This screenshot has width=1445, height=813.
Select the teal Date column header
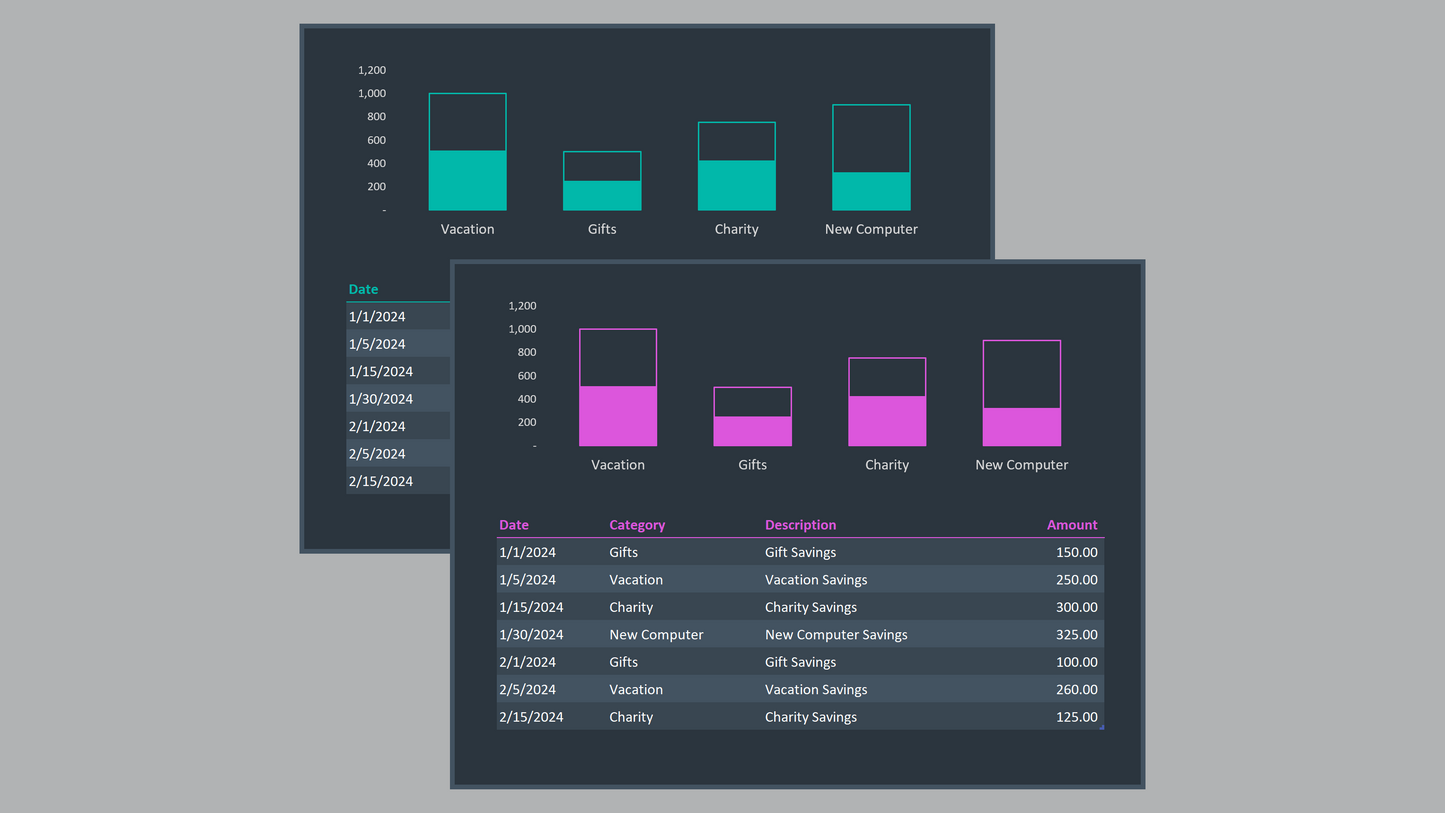pyautogui.click(x=363, y=289)
